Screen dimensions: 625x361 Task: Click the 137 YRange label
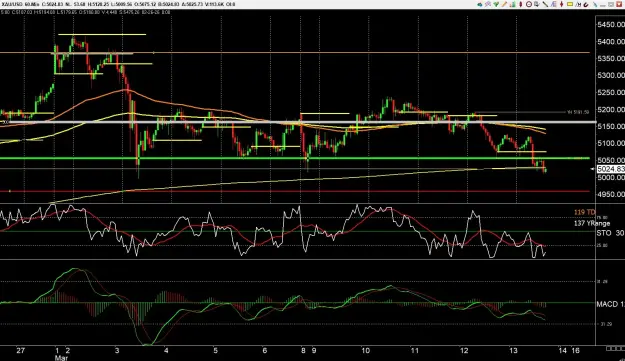(x=592, y=224)
